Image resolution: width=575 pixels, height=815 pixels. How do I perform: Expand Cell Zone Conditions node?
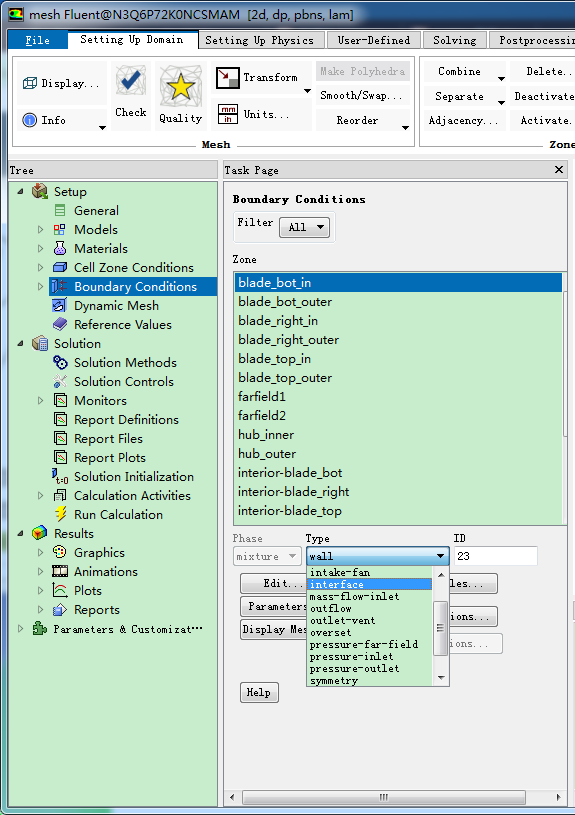tap(41, 268)
